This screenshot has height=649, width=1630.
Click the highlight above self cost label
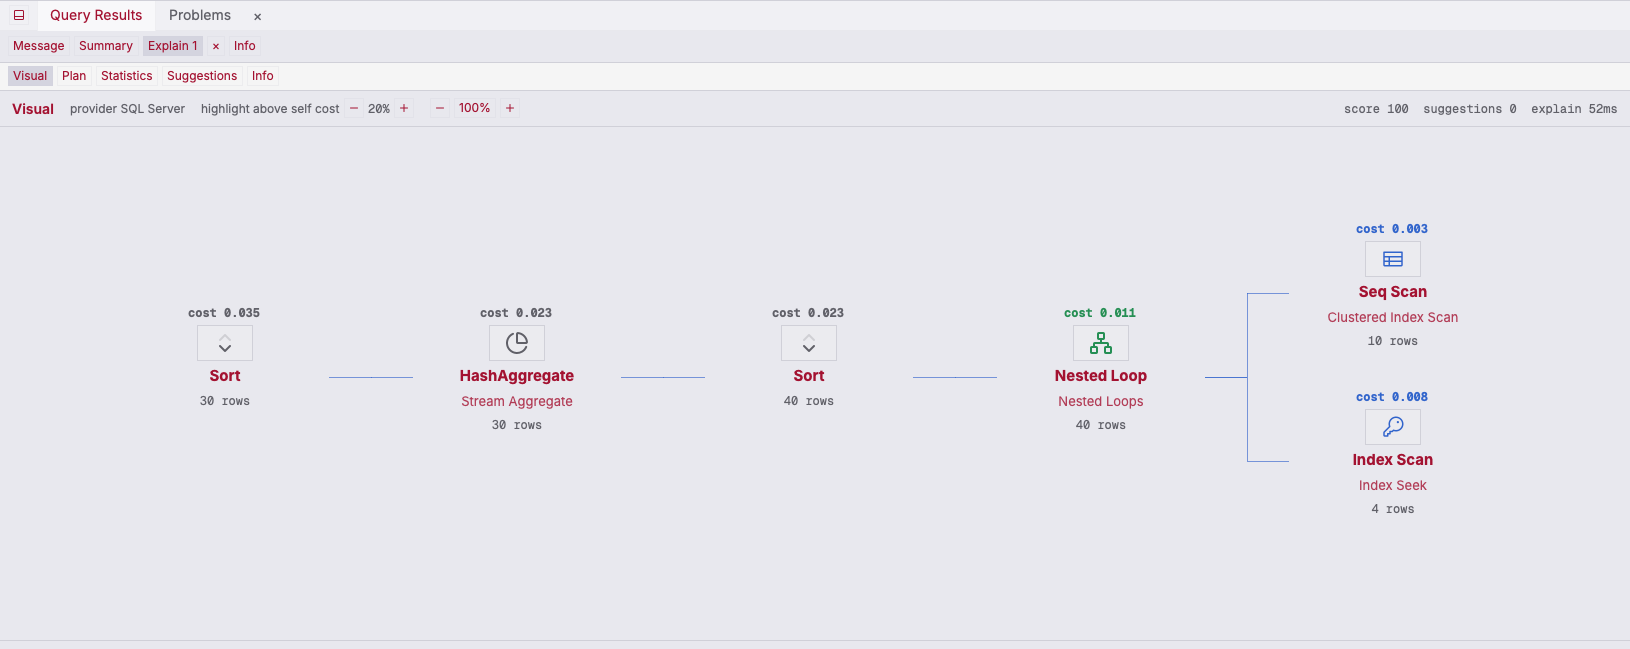pyautogui.click(x=270, y=109)
